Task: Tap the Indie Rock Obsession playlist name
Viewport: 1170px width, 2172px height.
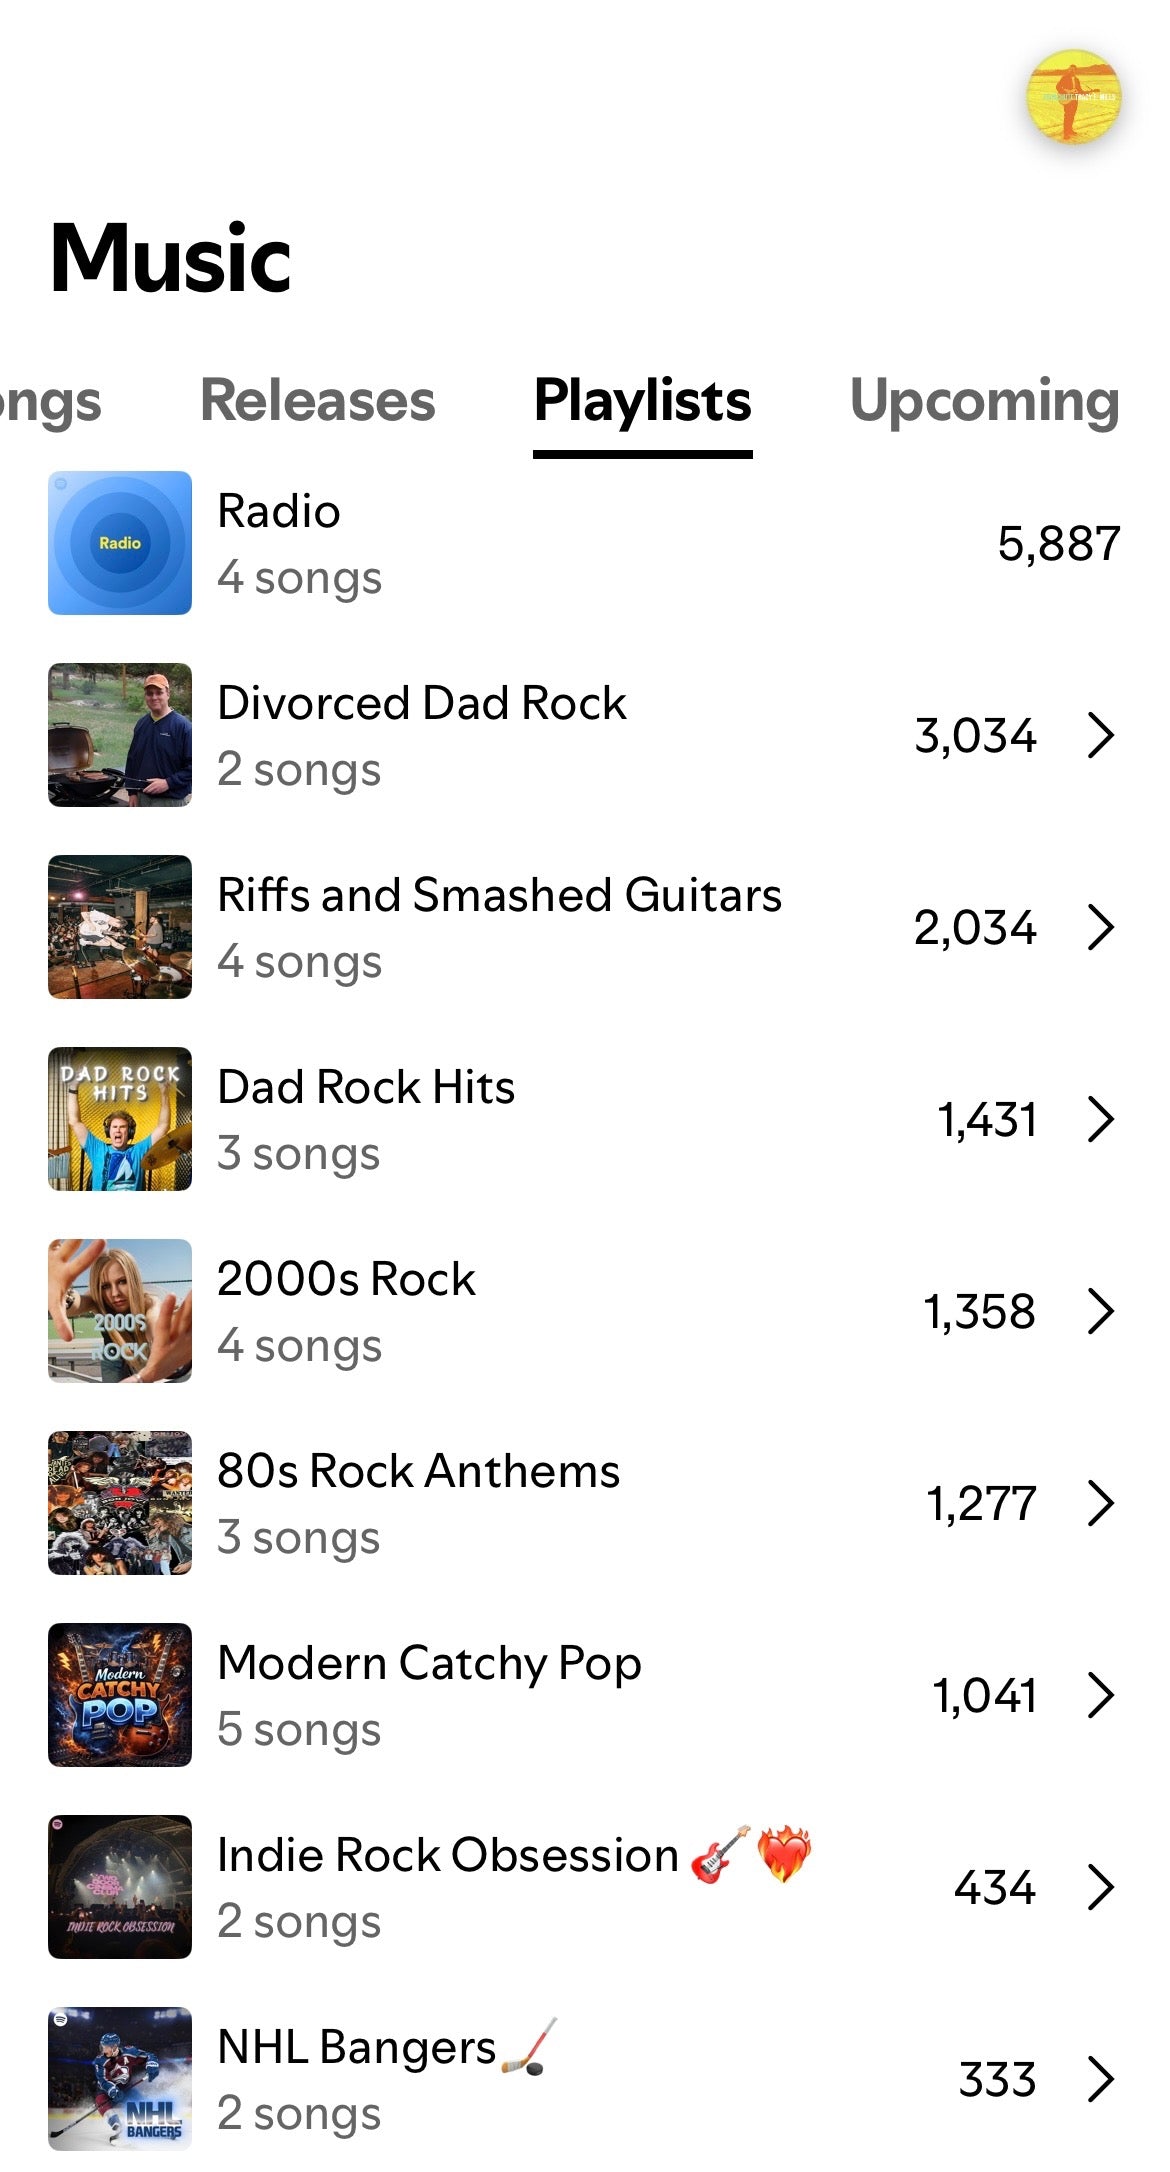Action: click(448, 1856)
